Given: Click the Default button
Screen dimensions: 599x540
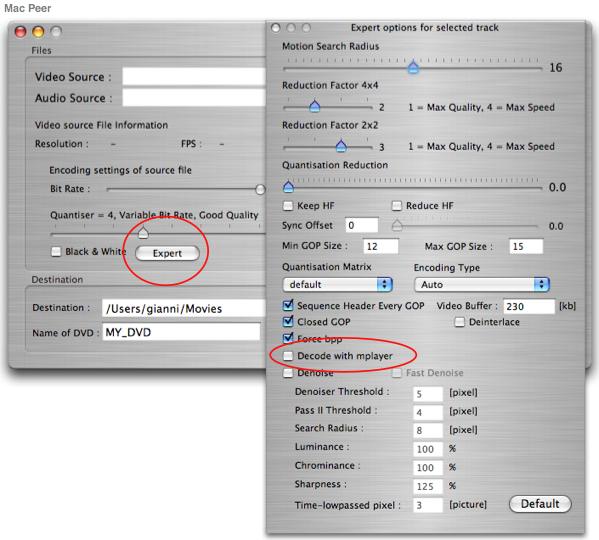Looking at the screenshot, I should [540, 504].
